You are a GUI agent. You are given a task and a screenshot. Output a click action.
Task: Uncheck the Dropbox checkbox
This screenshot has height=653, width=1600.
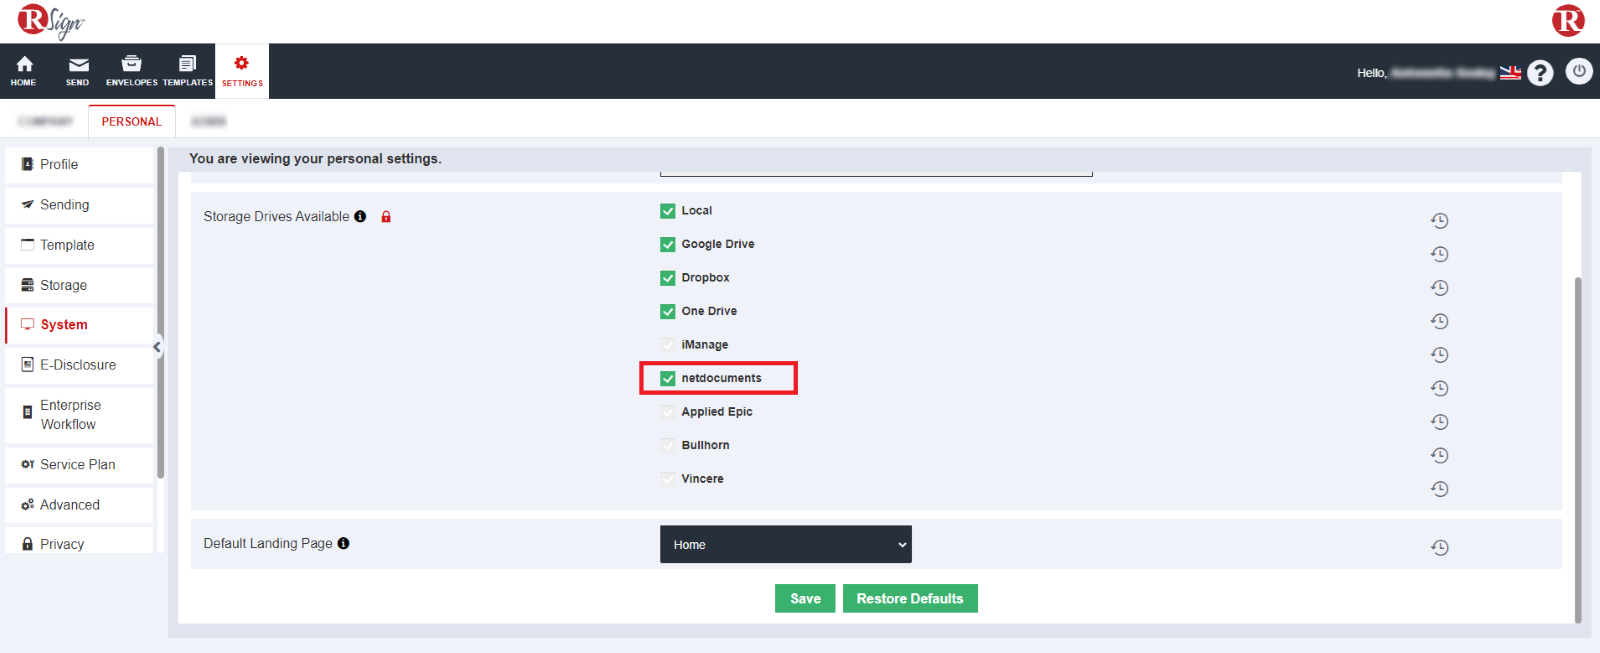pos(668,278)
